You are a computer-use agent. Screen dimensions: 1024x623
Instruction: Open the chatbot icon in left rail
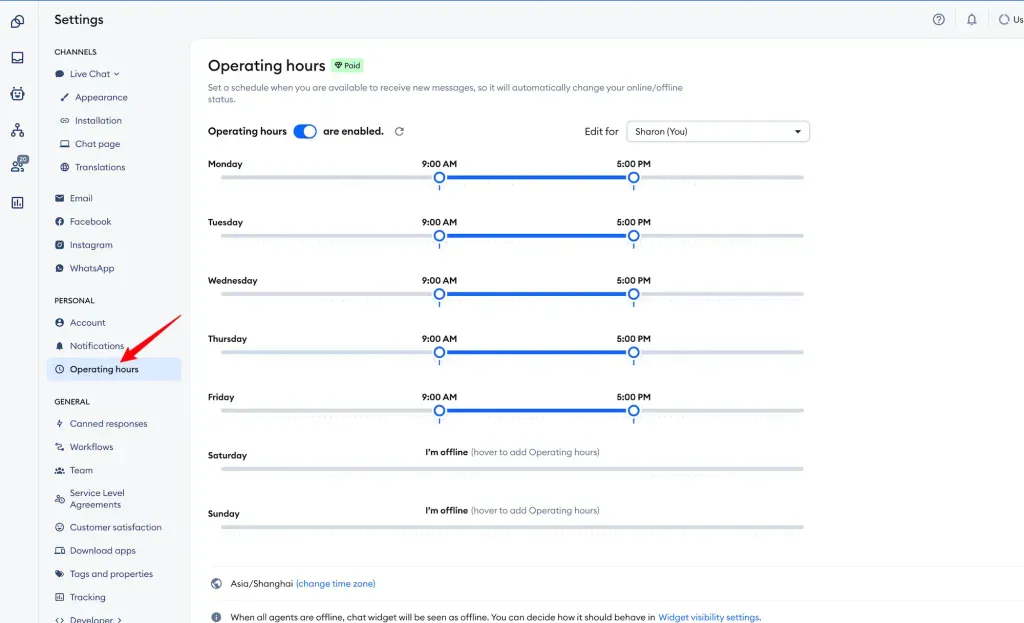coord(18,93)
